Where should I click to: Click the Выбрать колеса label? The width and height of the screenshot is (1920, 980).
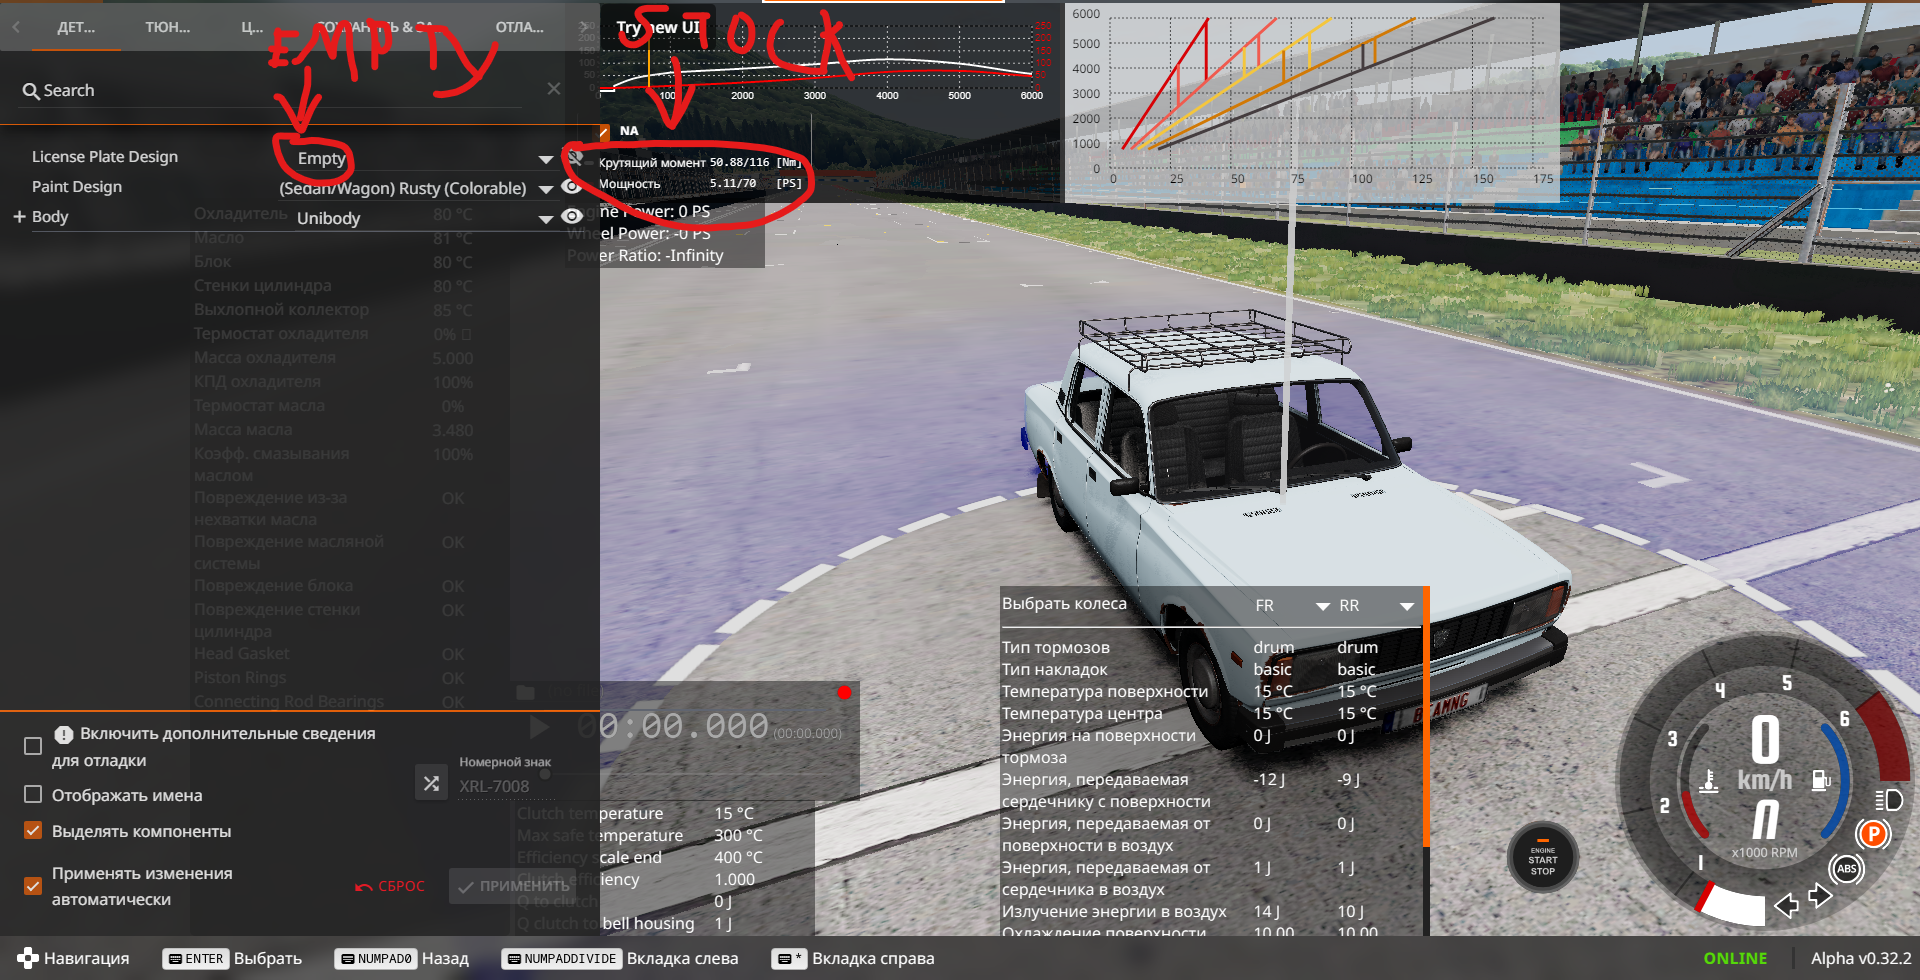(1064, 603)
